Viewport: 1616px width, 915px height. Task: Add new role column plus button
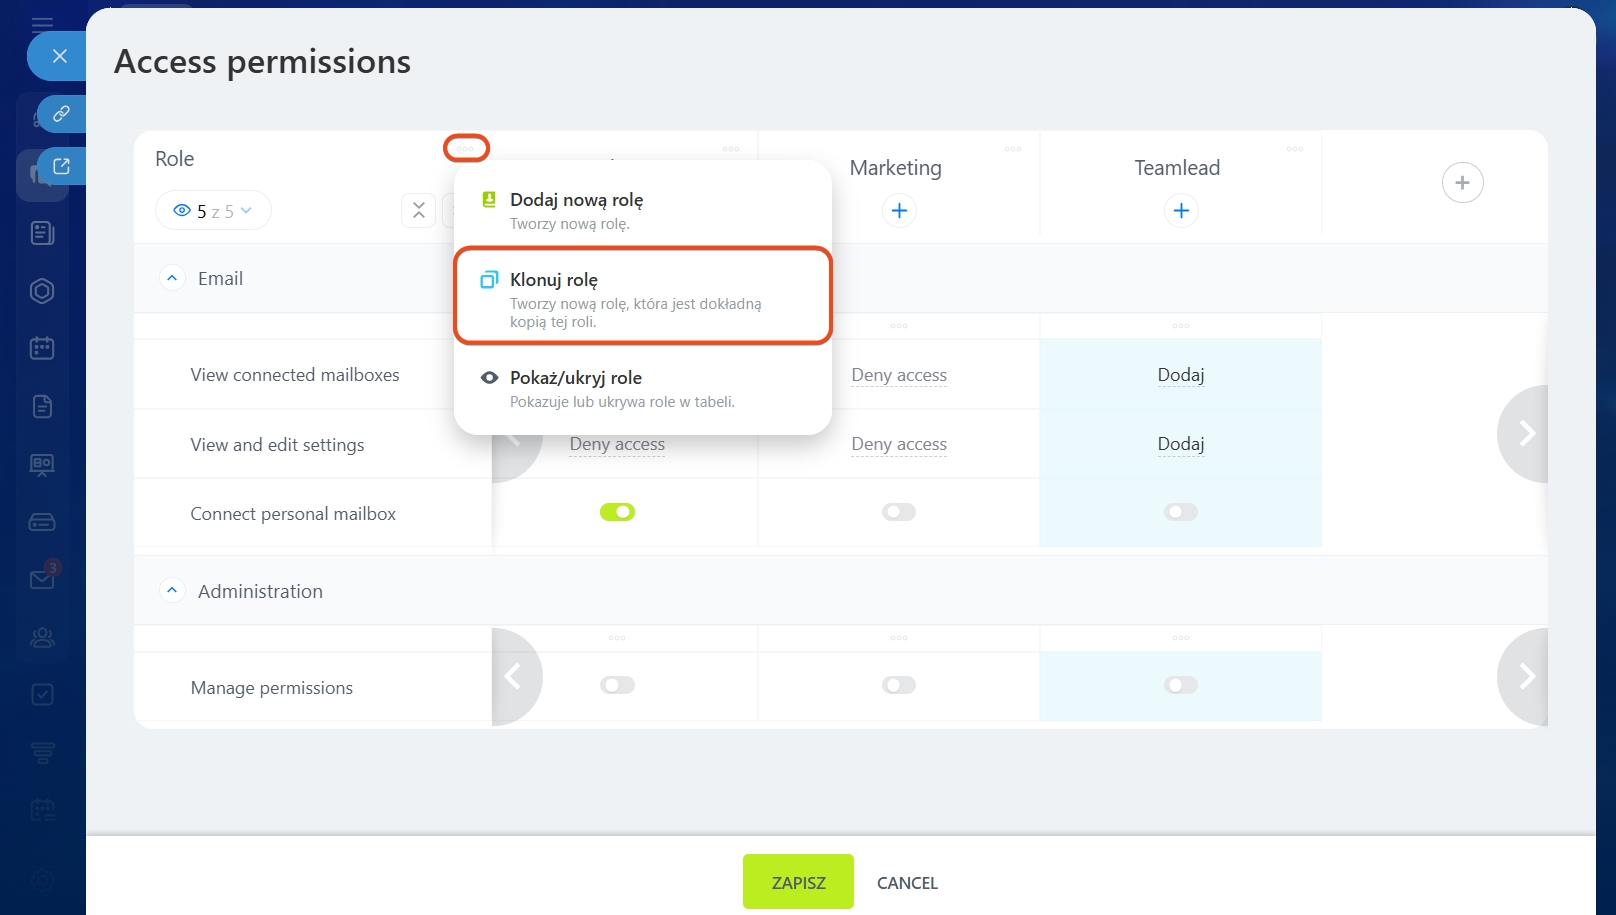[x=1462, y=183]
